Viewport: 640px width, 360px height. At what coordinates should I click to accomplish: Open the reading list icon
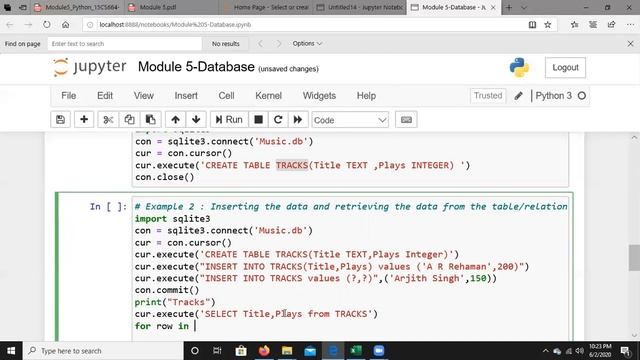(x=593, y=25)
